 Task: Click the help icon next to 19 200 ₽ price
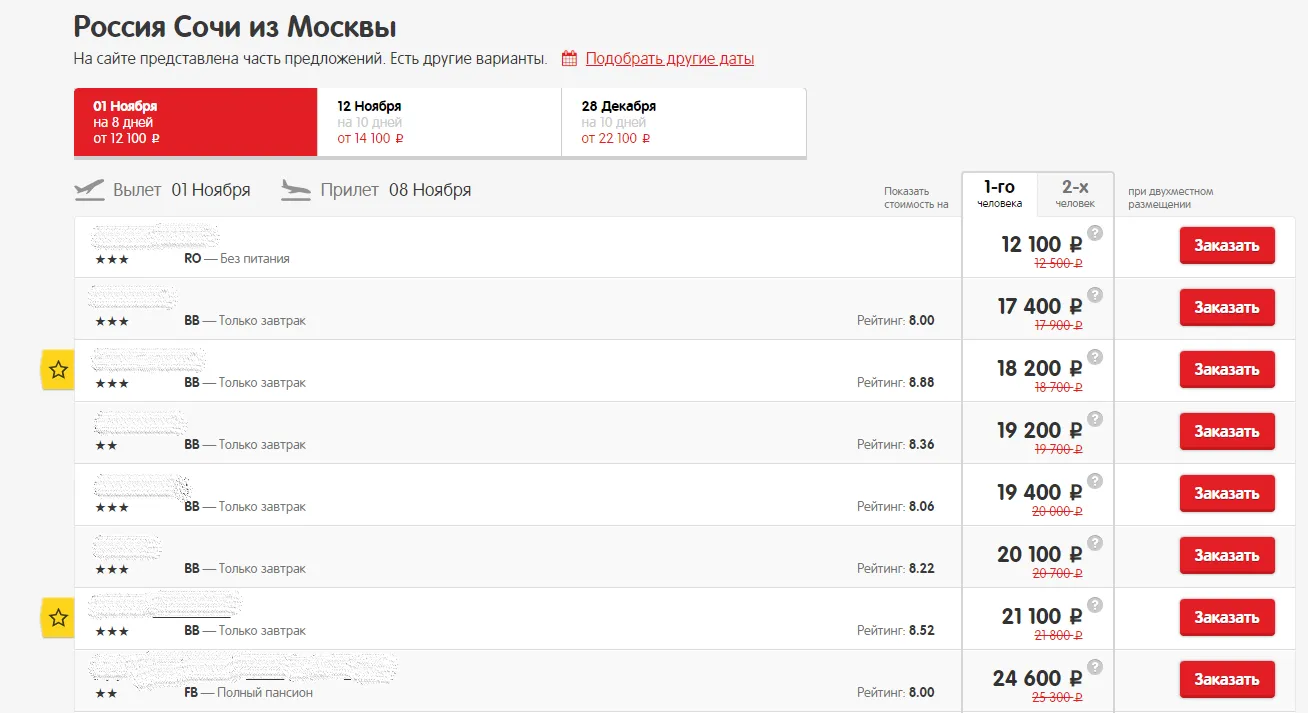point(1095,419)
